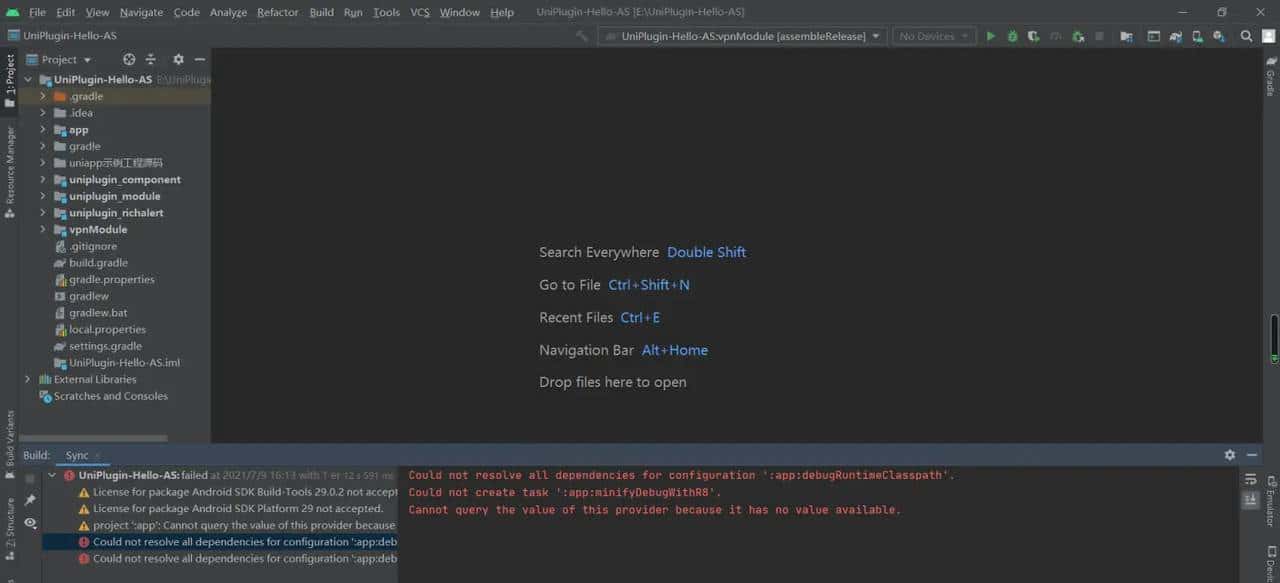
Task: Open Search Everywhere with the magnifier icon
Action: tap(1246, 35)
